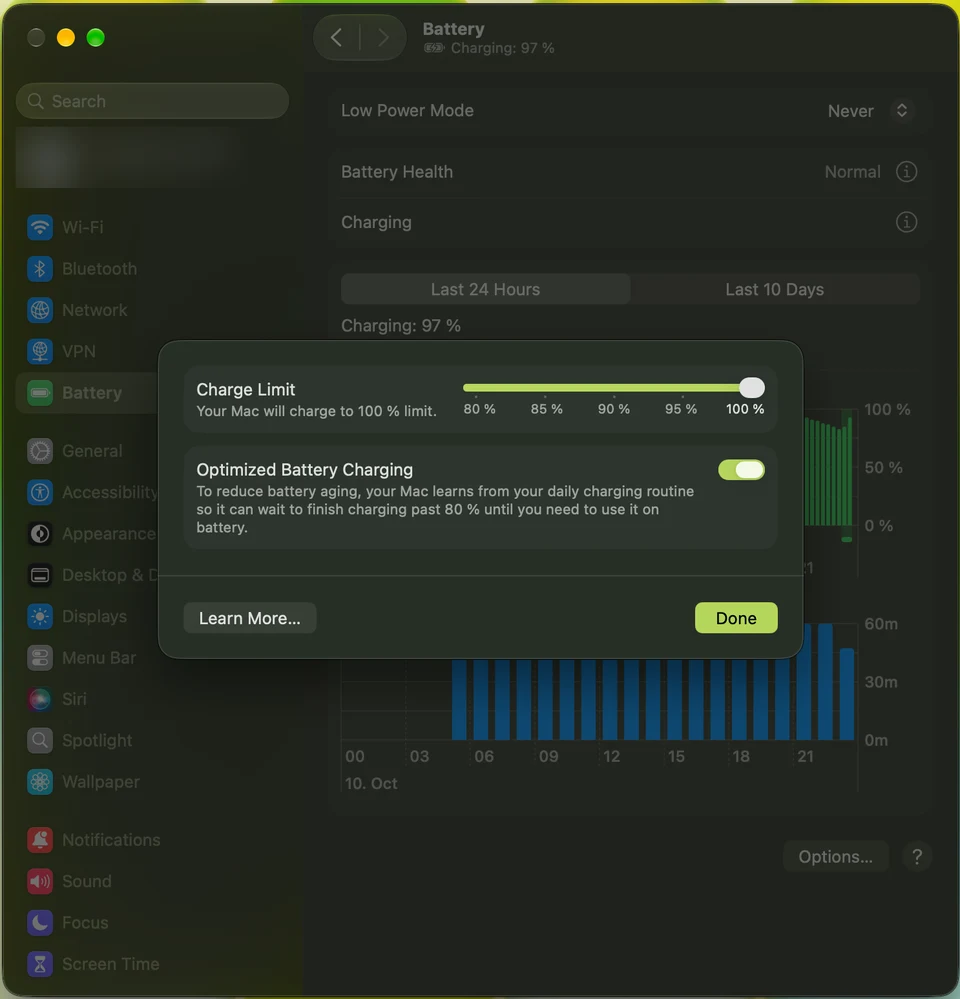Go back with the left chevron

(337, 38)
